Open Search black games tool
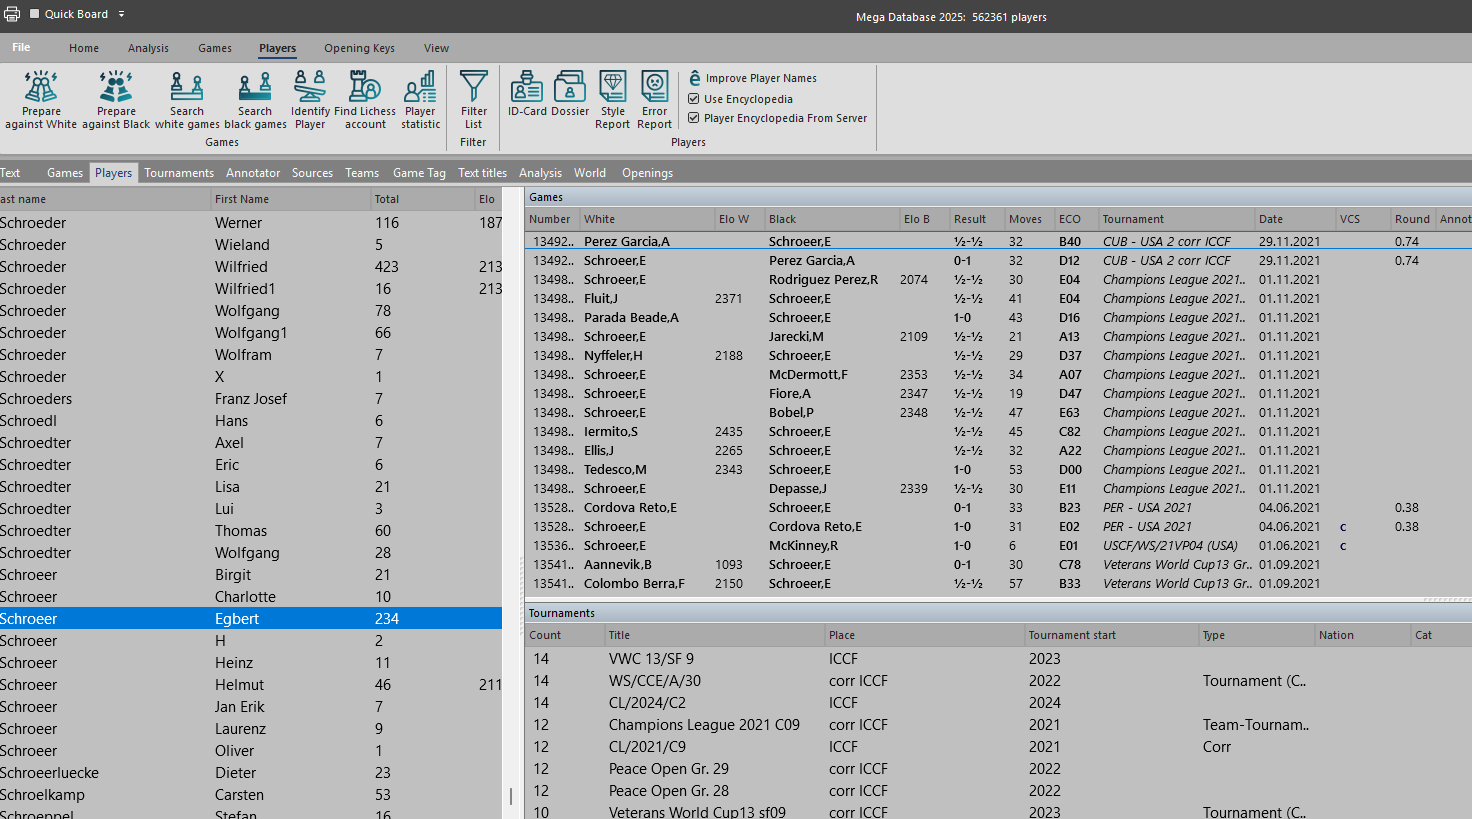Image resolution: width=1472 pixels, height=819 pixels. tap(255, 99)
